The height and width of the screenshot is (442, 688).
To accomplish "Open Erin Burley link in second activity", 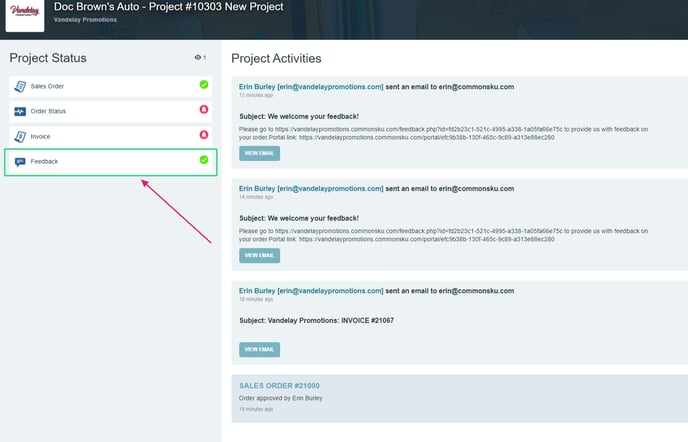I will pyautogui.click(x=311, y=189).
